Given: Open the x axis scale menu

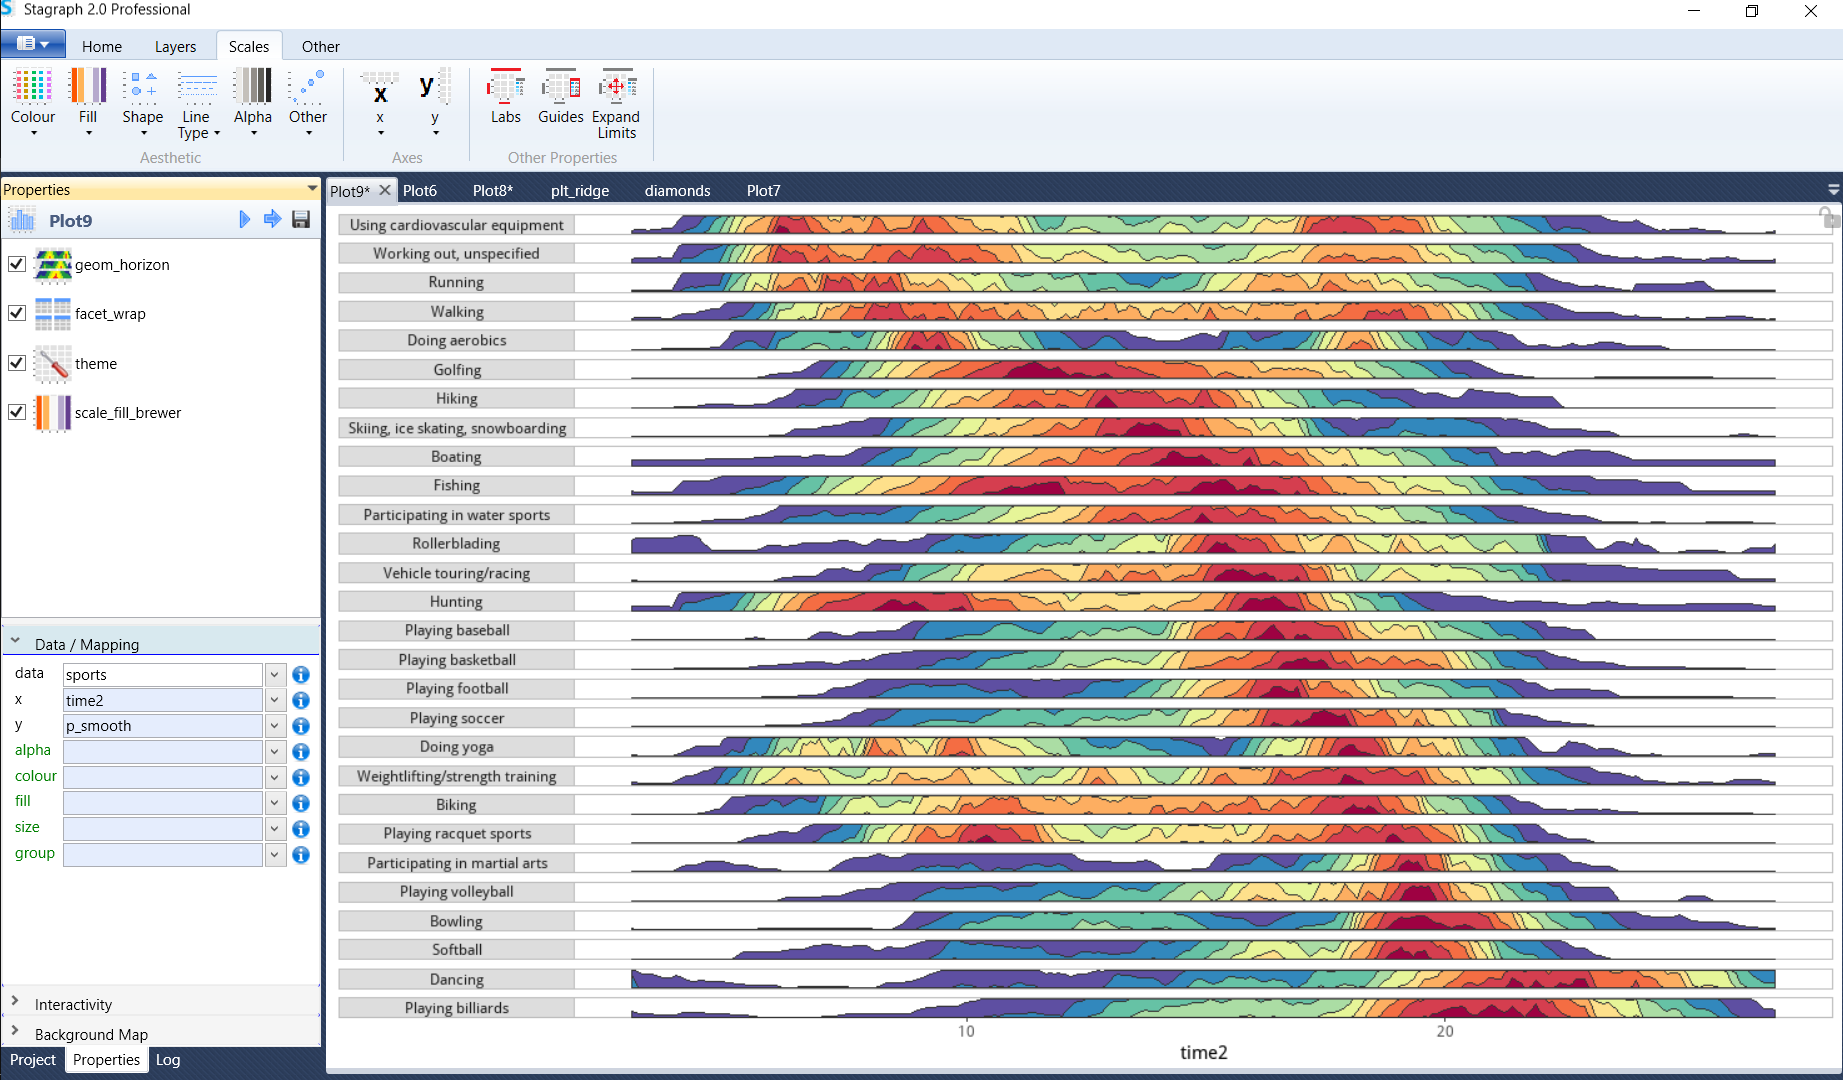Looking at the screenshot, I should (x=380, y=102).
